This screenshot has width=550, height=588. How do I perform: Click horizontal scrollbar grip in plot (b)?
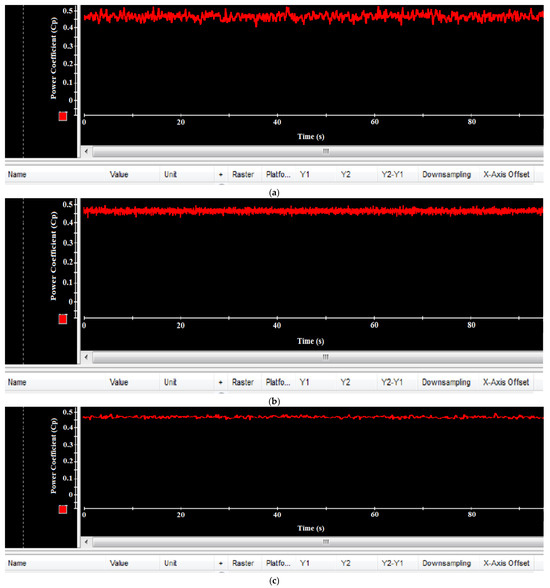pos(325,357)
